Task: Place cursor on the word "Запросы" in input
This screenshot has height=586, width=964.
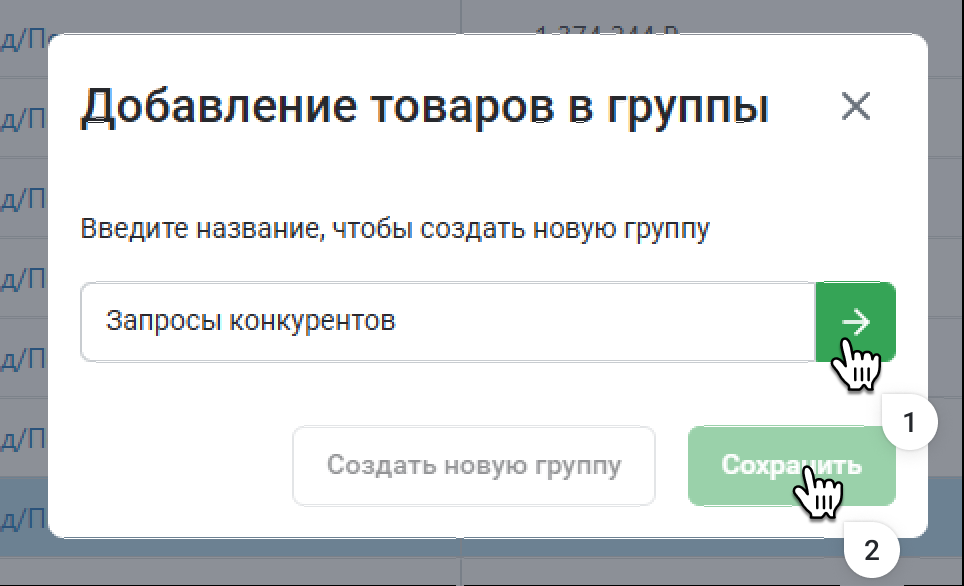Action: tap(164, 322)
